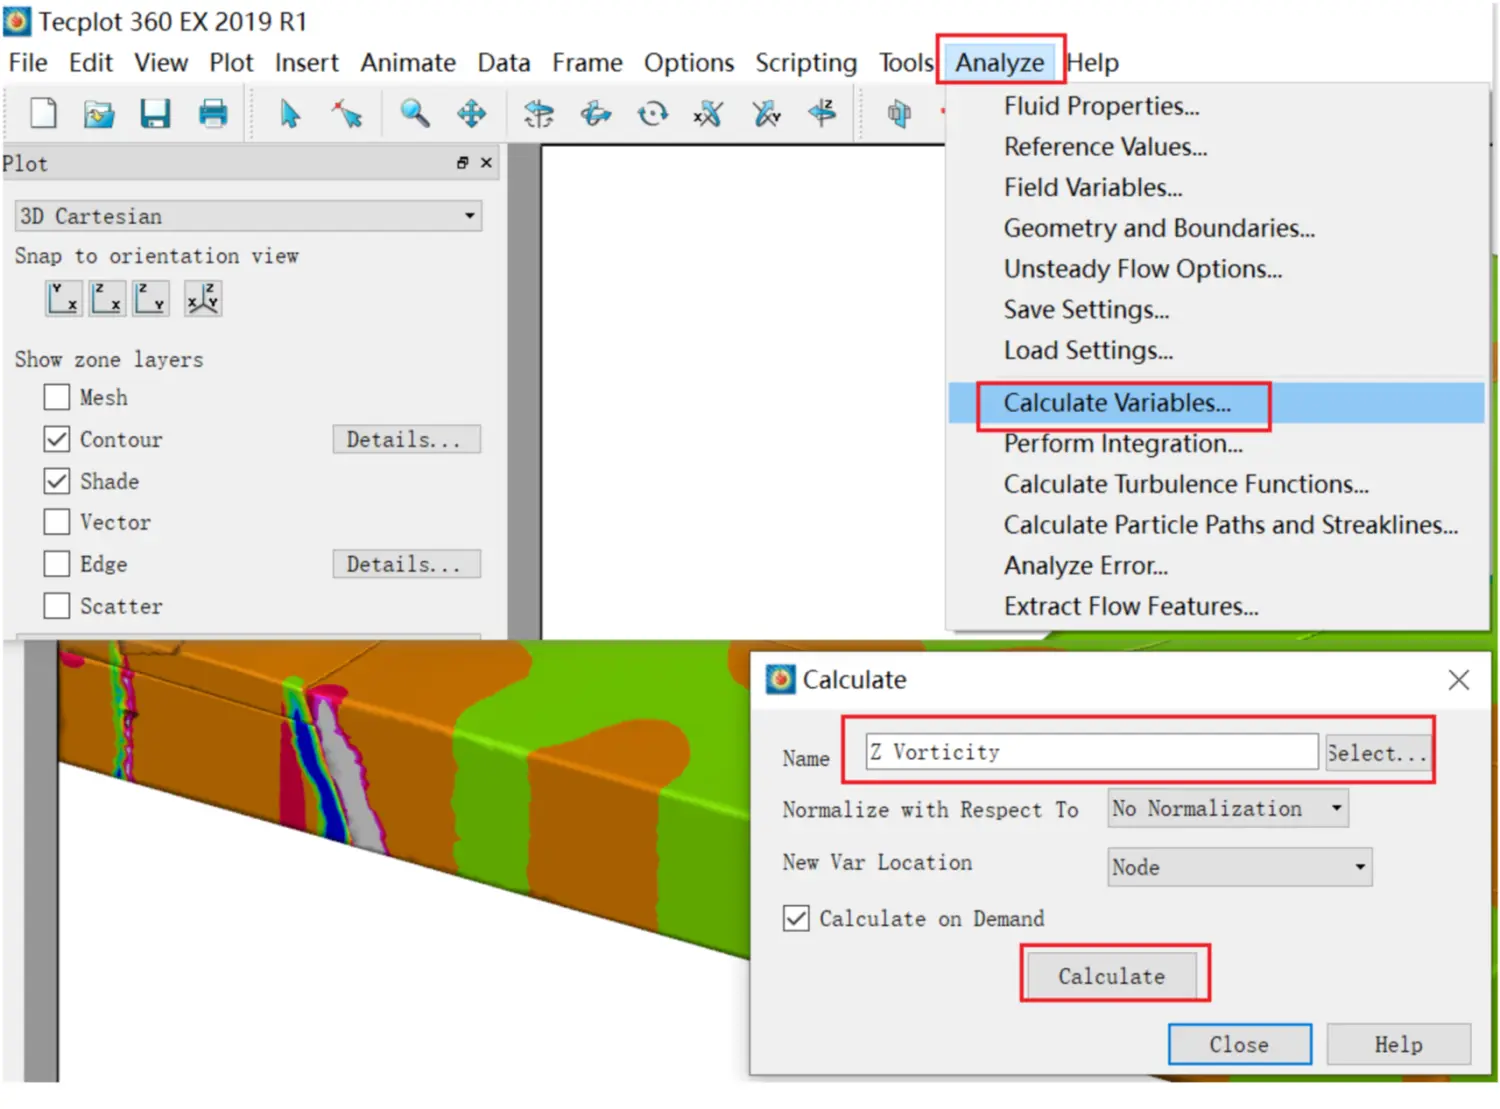Open Edge Details button

406,565
